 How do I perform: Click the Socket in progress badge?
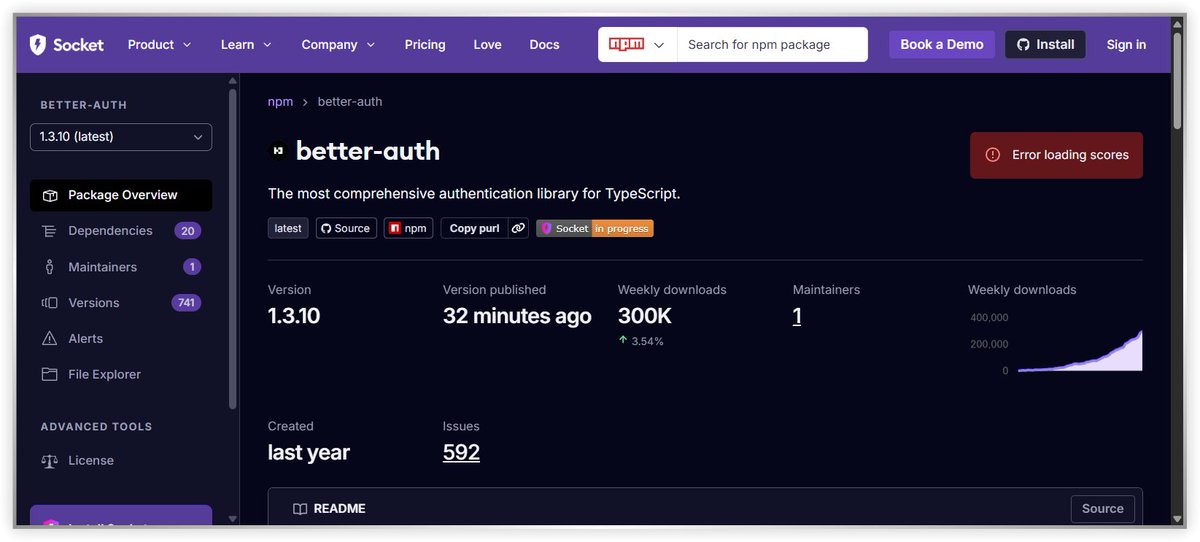[x=595, y=228]
